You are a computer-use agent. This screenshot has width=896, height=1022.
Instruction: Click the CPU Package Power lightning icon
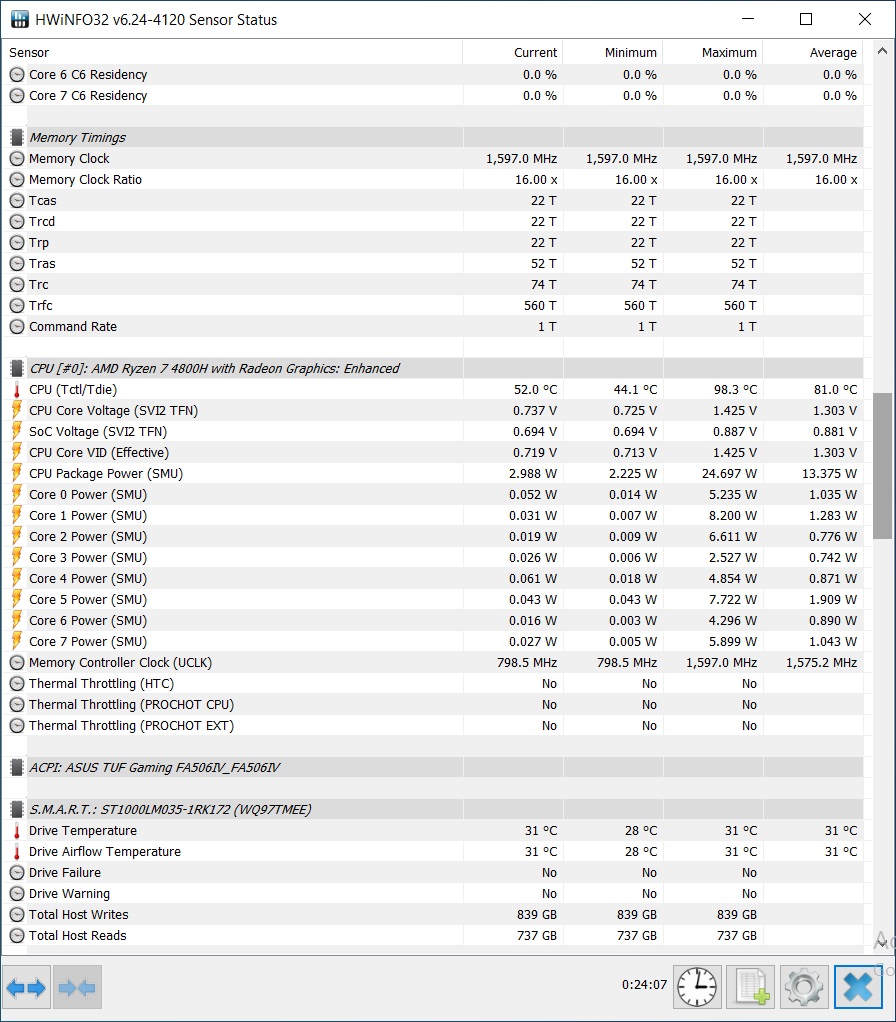17,474
